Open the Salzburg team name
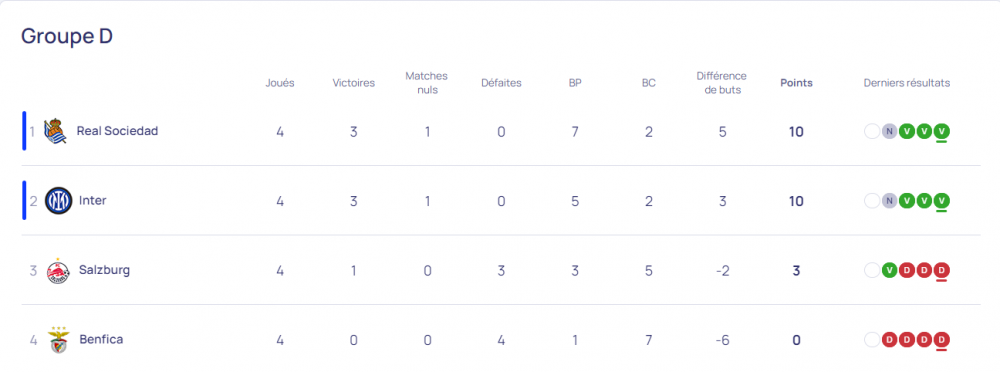Viewport: 1000px width, 372px height. 105,270
